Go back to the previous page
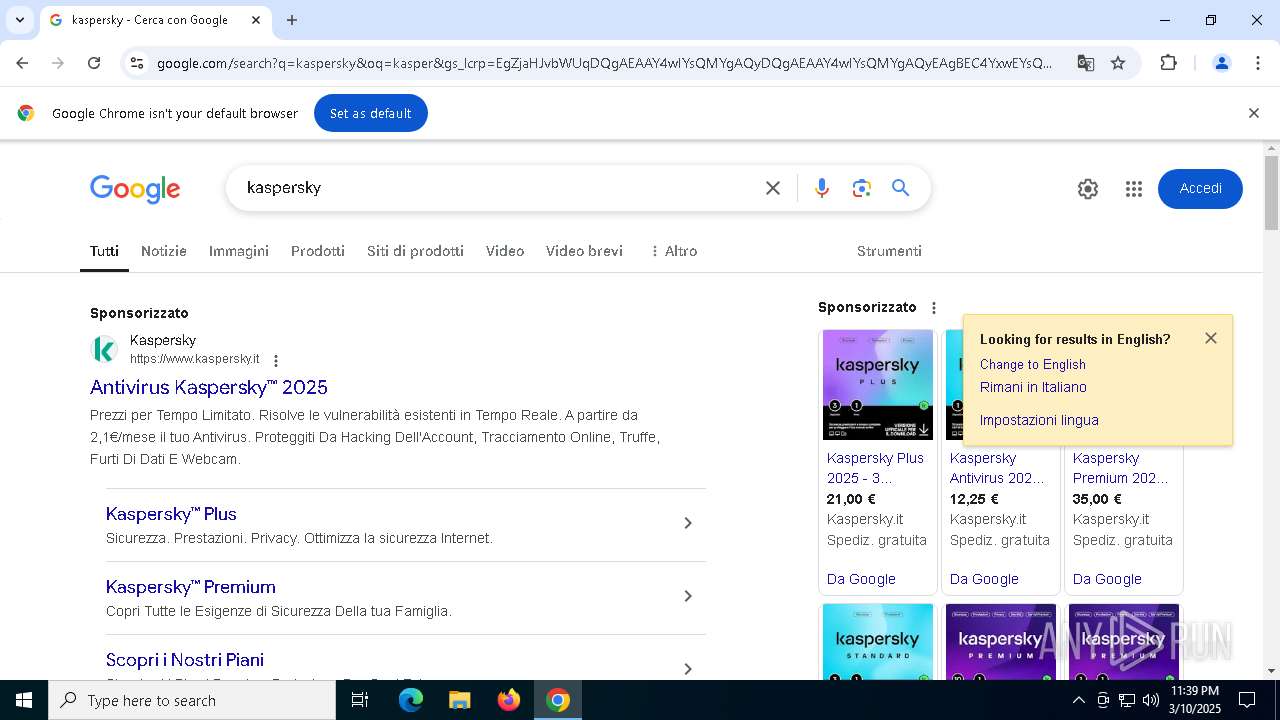Viewport: 1280px width, 720px height. click(x=22, y=63)
